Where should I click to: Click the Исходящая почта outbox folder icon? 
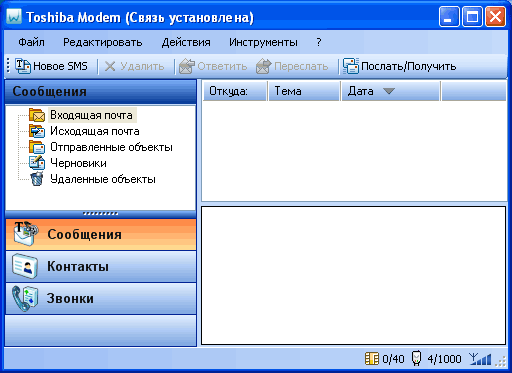37,131
